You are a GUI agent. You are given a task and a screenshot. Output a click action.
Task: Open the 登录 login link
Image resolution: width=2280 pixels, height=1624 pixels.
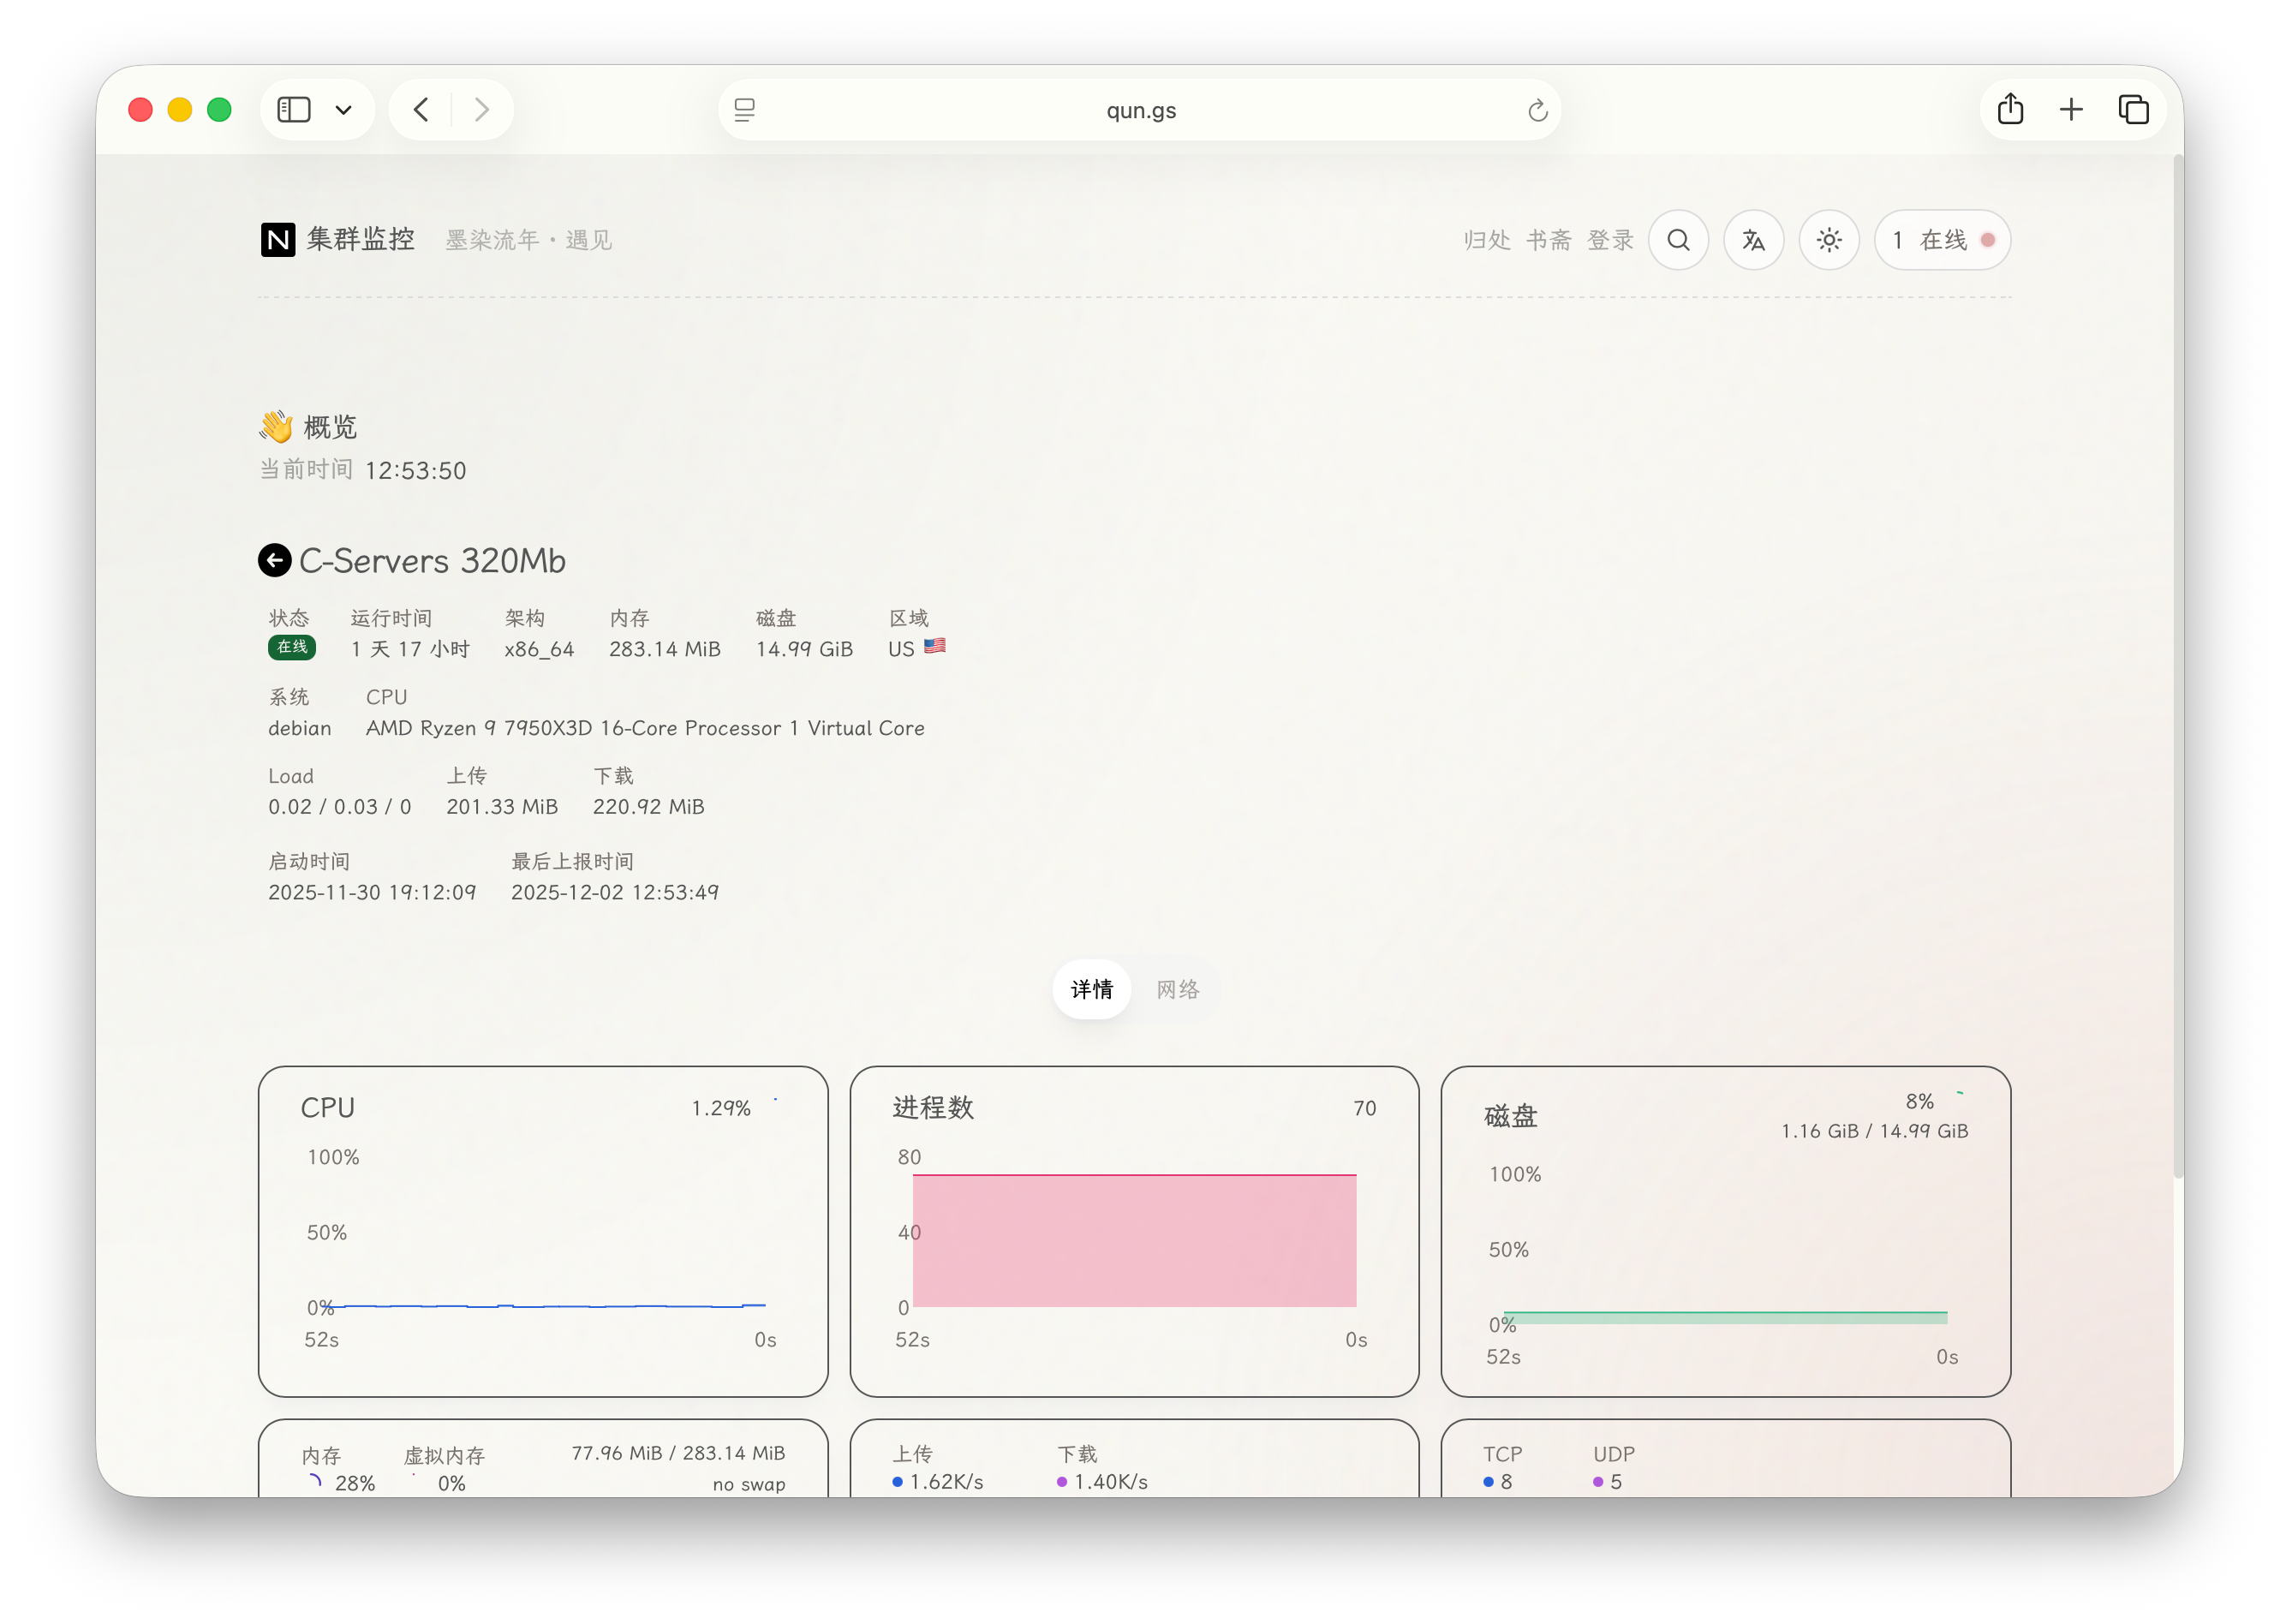[x=1610, y=240]
